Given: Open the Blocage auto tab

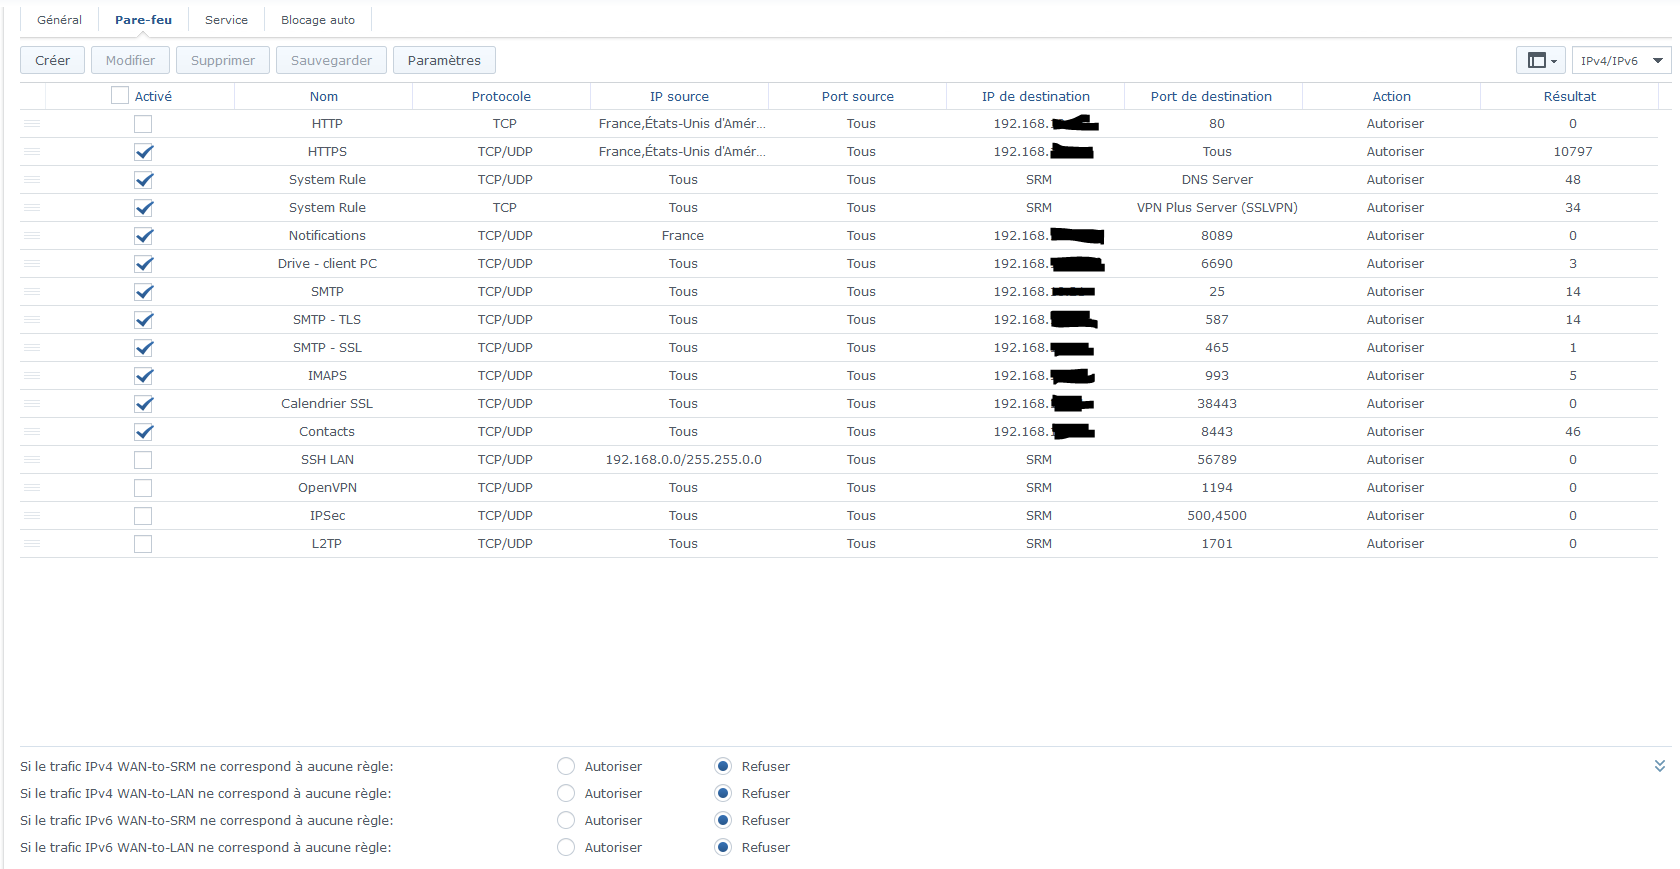Looking at the screenshot, I should (317, 20).
